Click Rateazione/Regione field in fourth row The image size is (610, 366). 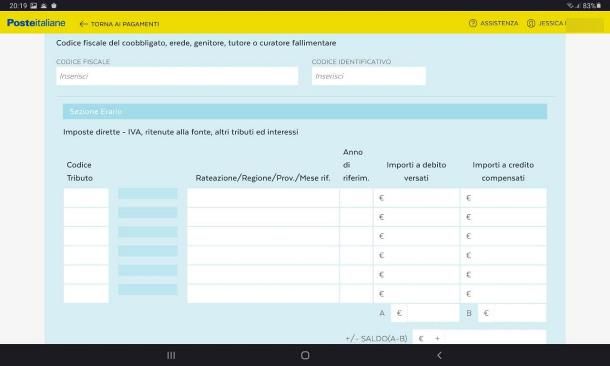pyautogui.click(x=263, y=255)
